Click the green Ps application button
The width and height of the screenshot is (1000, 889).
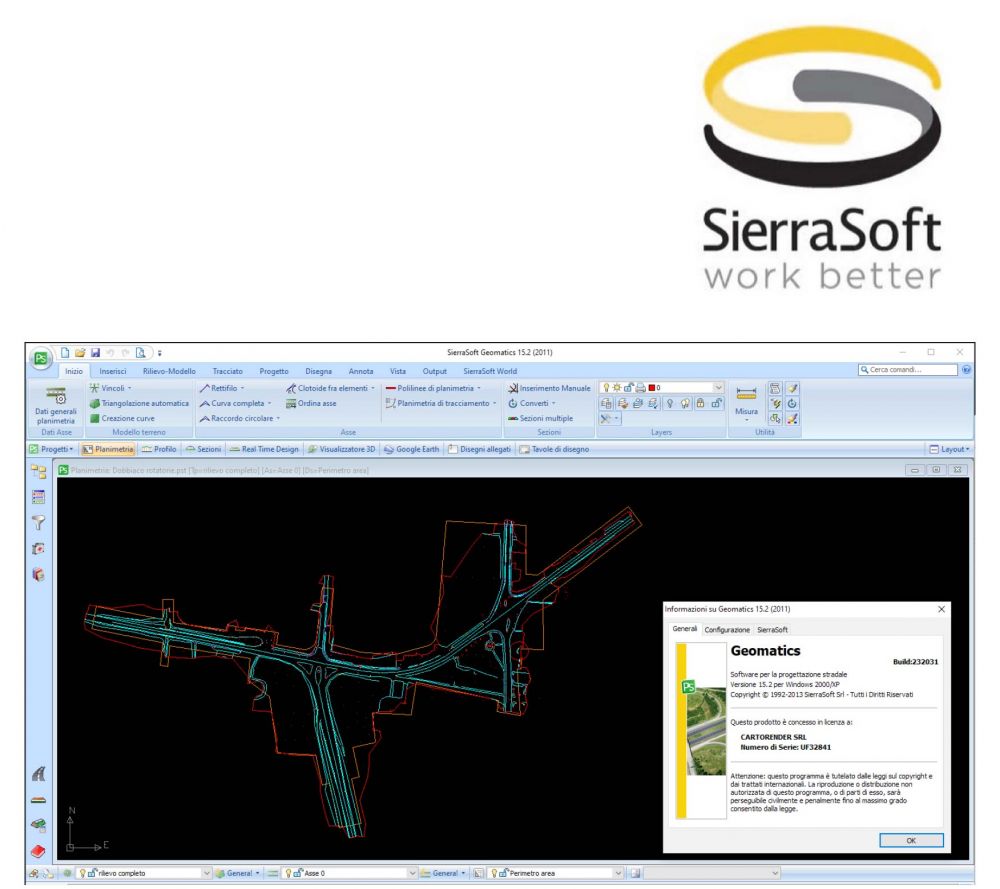click(x=41, y=358)
